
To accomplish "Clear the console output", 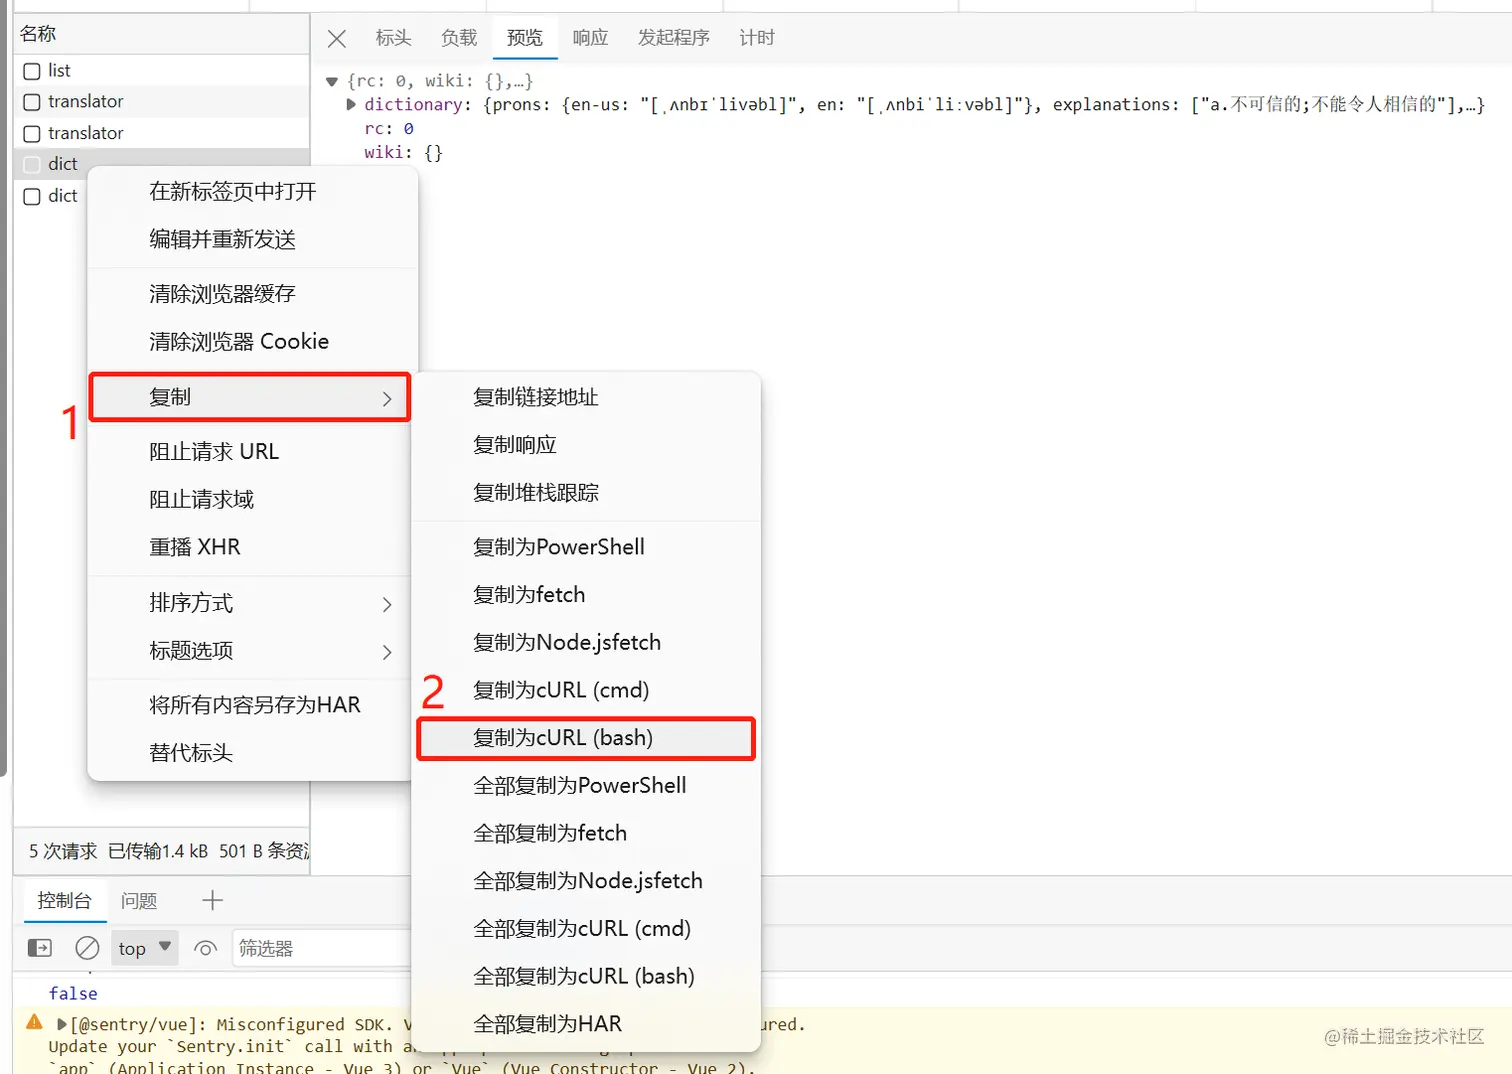I will click(x=87, y=948).
